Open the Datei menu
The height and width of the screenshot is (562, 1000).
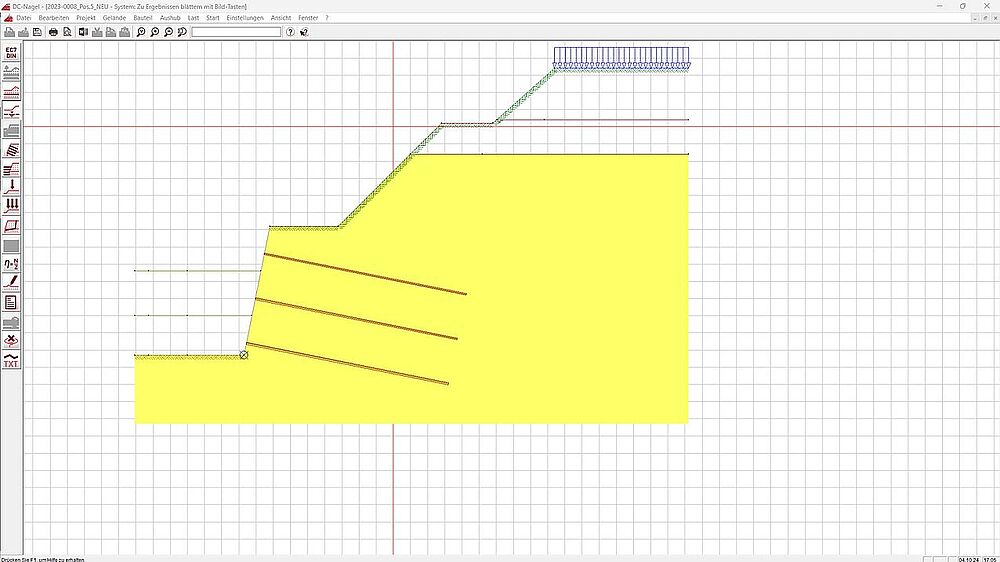[24, 18]
